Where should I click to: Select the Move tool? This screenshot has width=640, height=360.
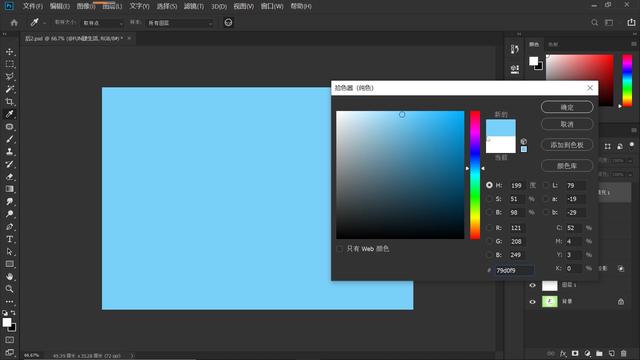click(9, 52)
